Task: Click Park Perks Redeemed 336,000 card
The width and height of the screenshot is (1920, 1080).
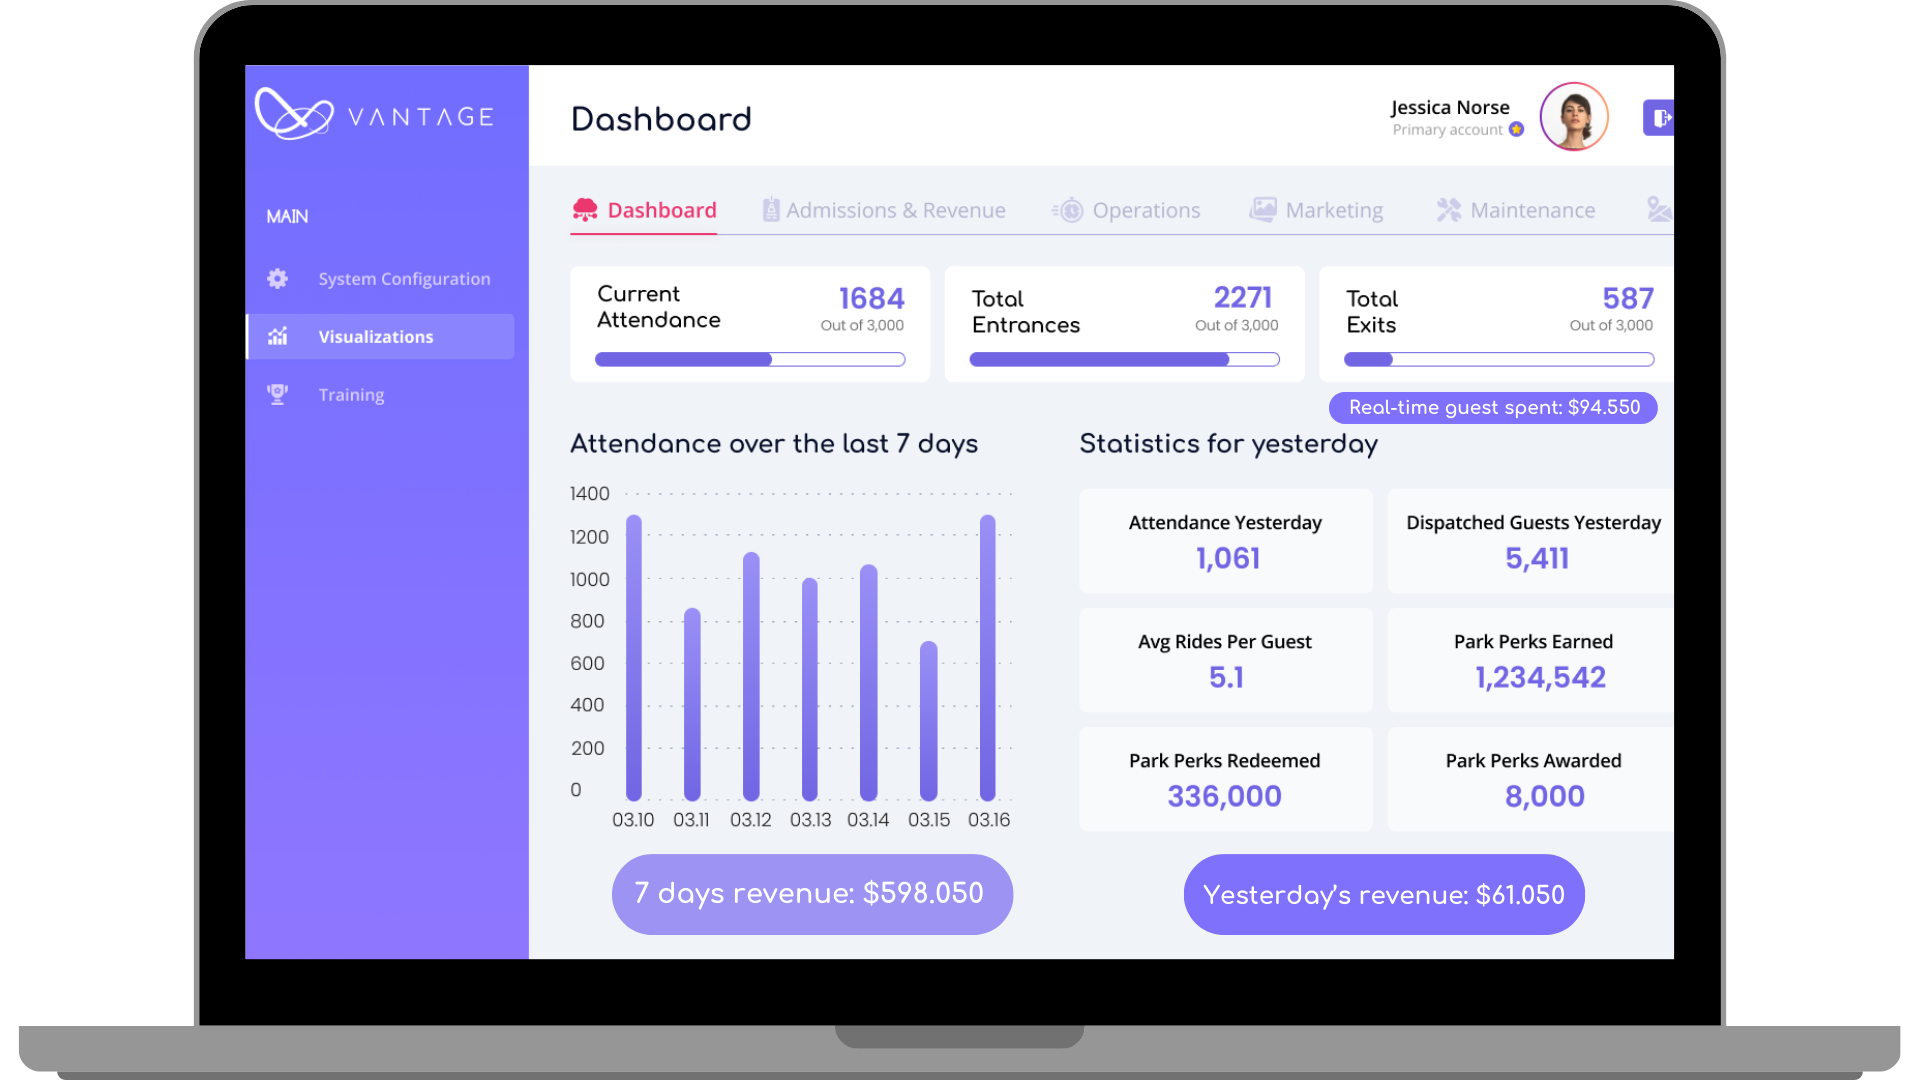Action: tap(1226, 779)
